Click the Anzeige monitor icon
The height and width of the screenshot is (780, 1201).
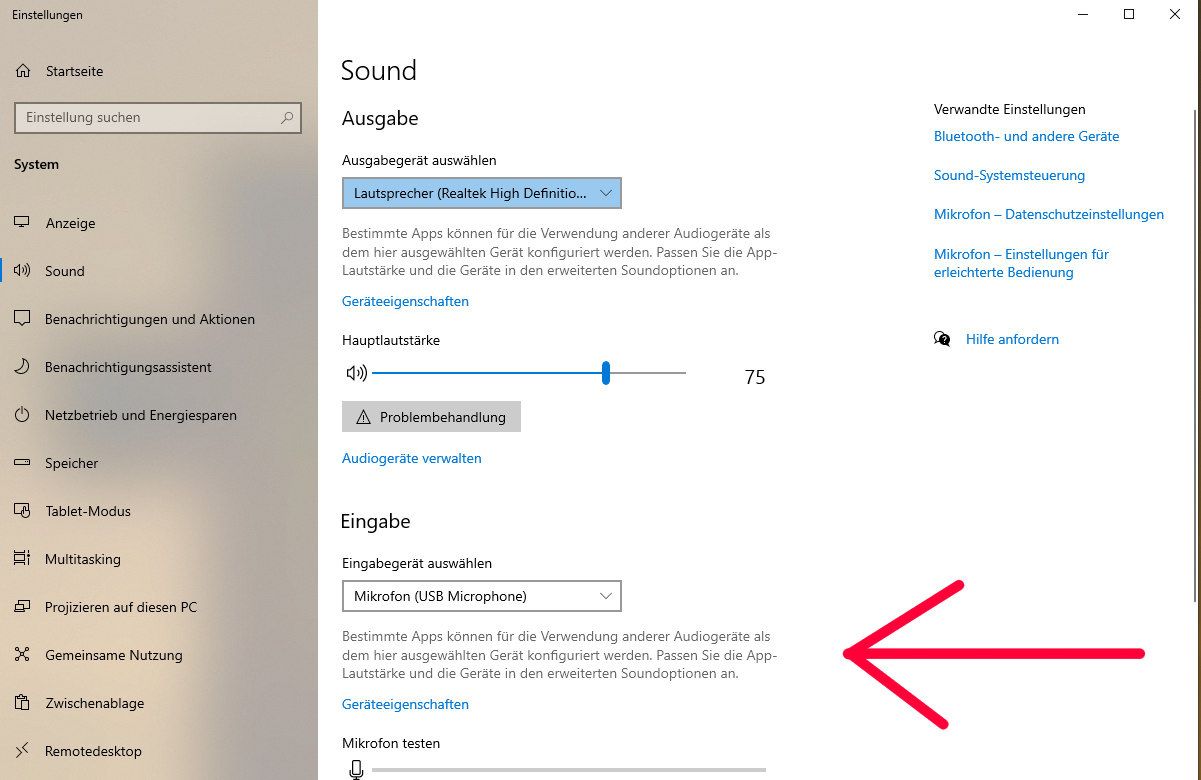tap(23, 223)
